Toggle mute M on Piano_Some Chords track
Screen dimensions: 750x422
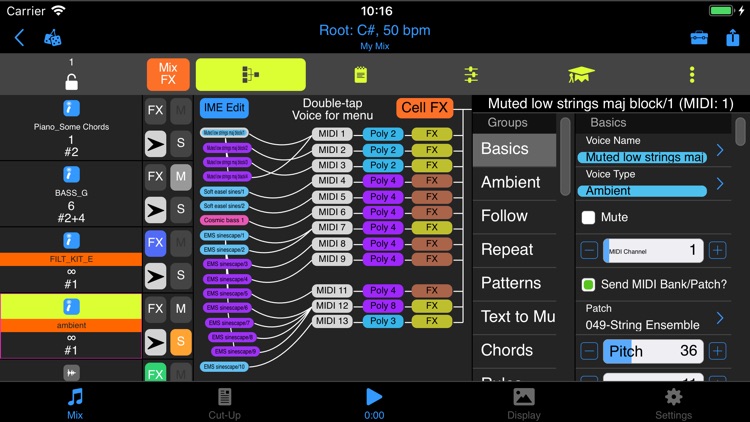point(181,111)
